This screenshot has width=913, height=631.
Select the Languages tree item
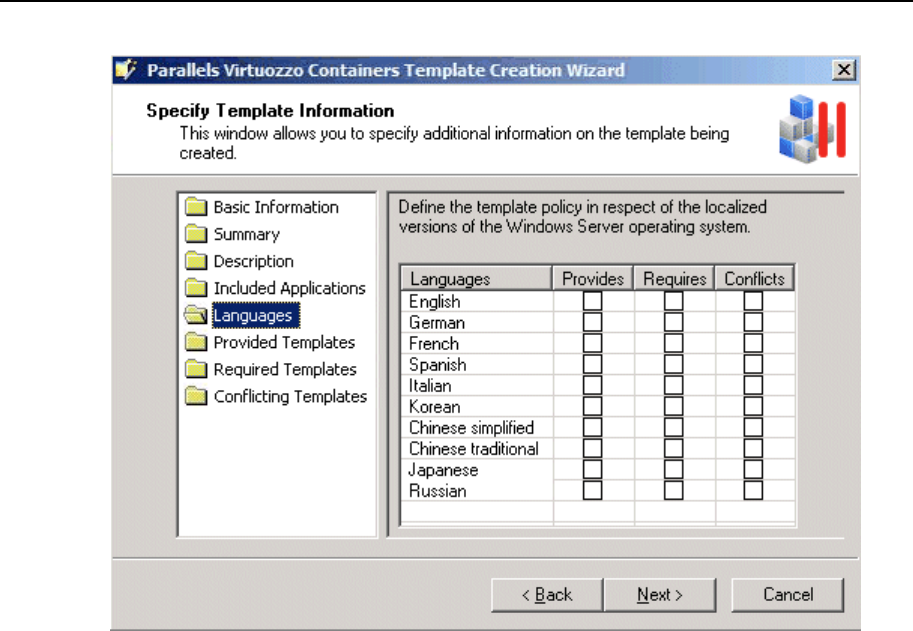[x=256, y=316]
